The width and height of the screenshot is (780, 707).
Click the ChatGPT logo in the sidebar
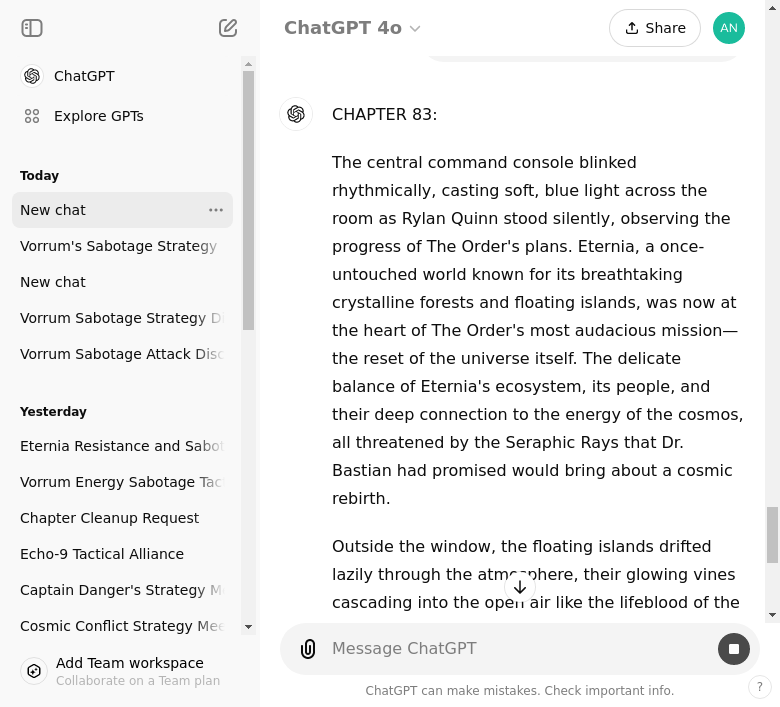pos(32,76)
